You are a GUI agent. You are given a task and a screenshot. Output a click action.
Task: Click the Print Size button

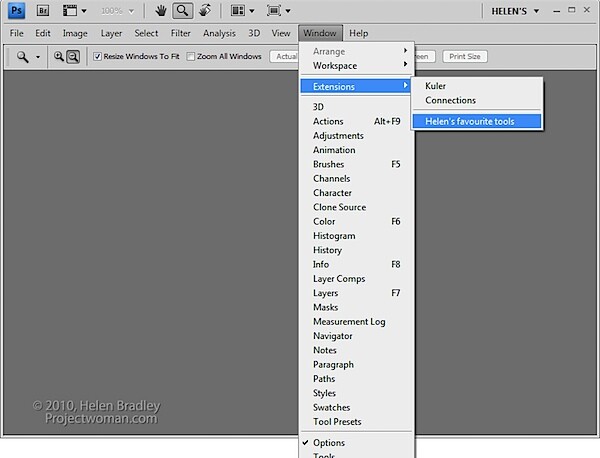tap(465, 57)
